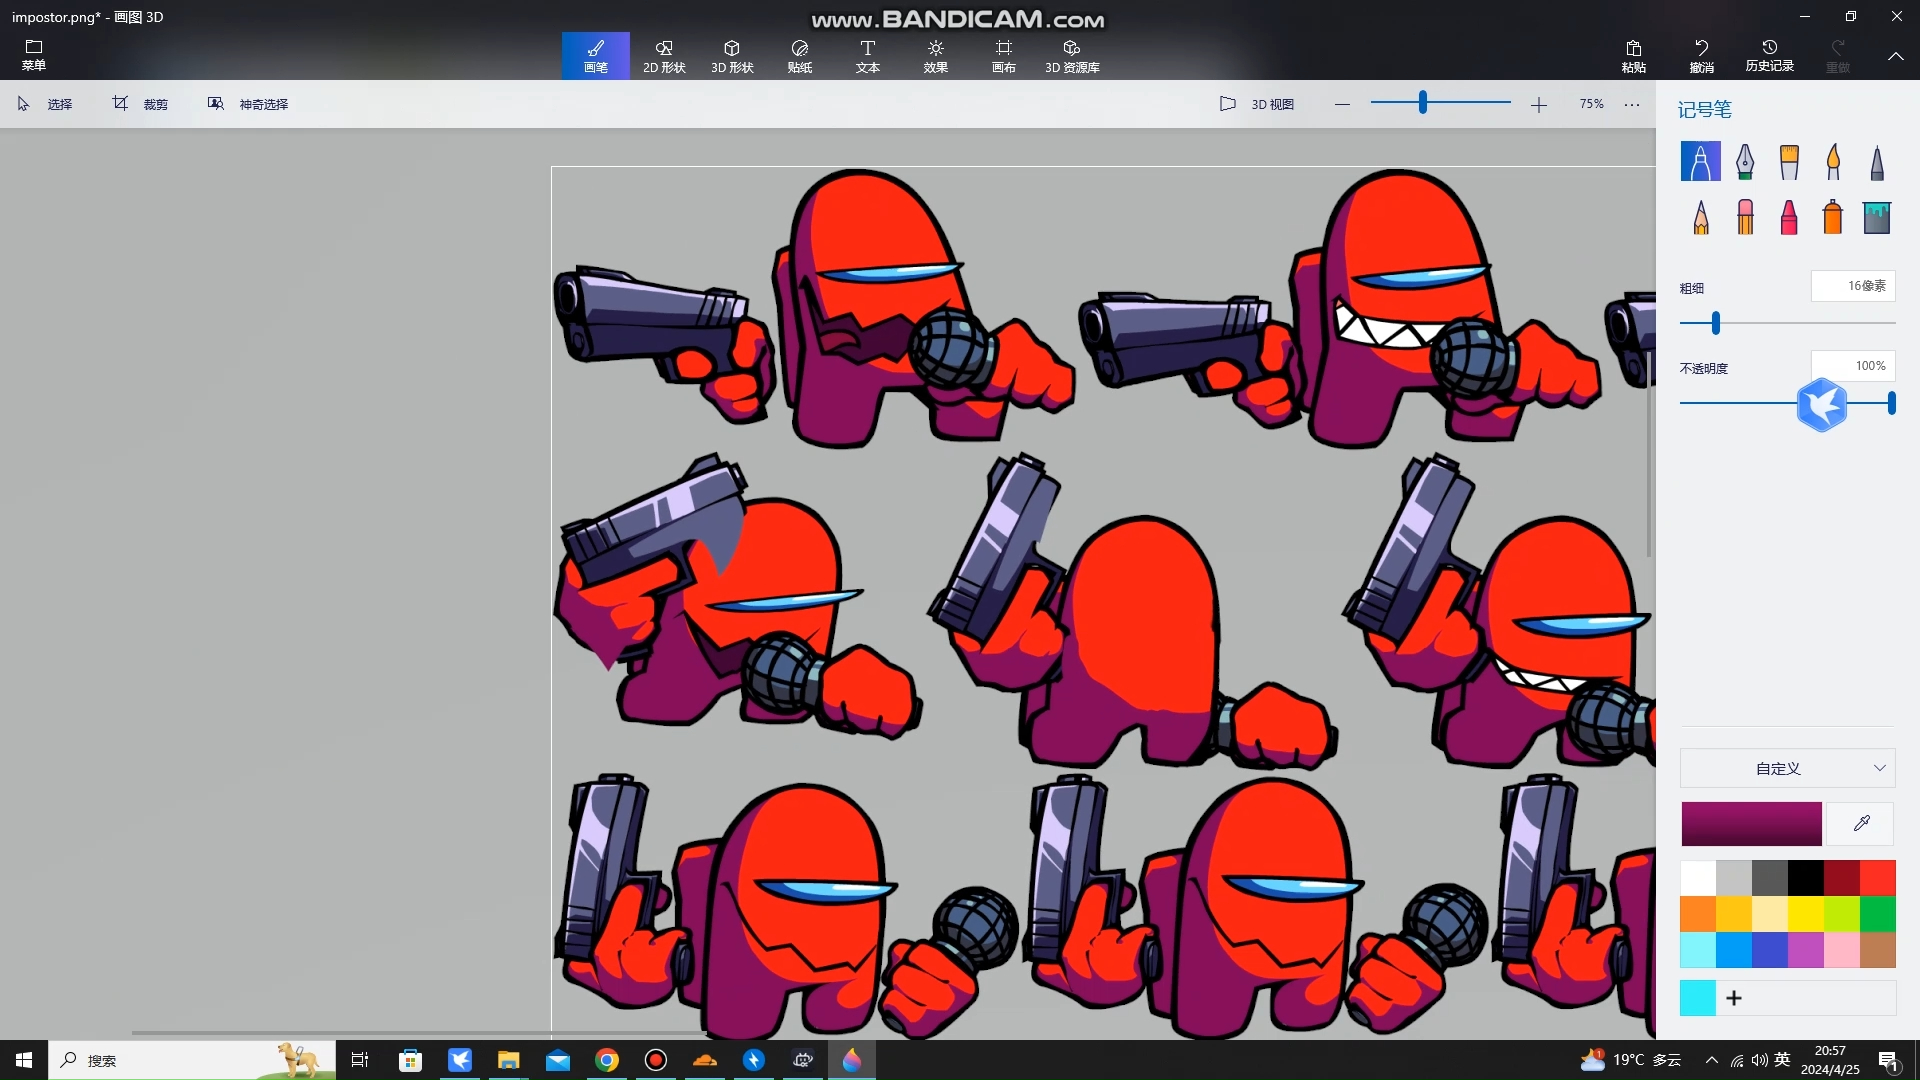Click the zoom out minus button
This screenshot has height=1080, width=1920.
1342,104
